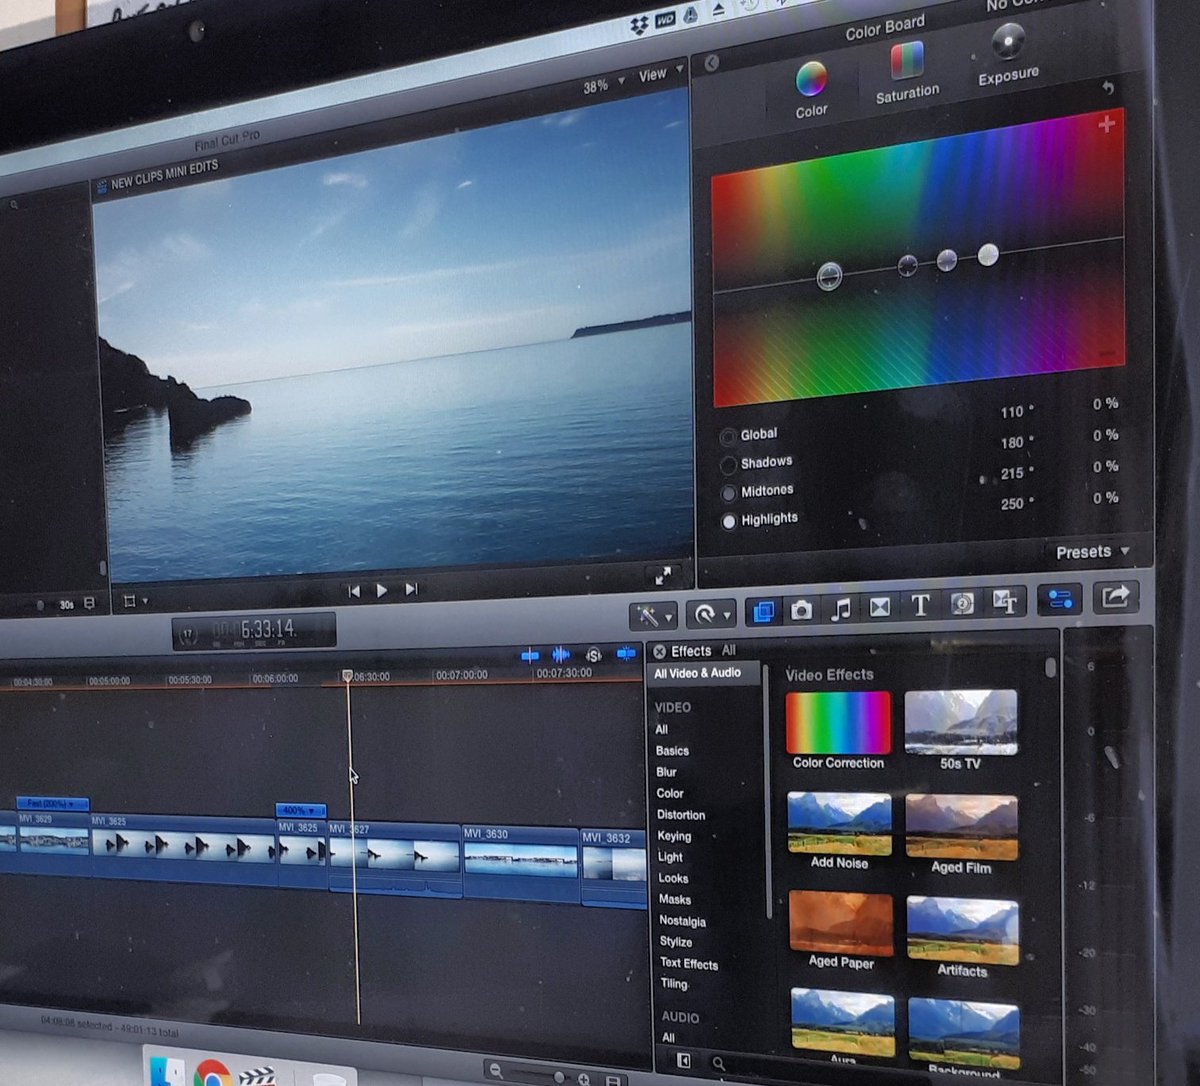Reset the Color Board with the curved arrow

pos(1108,87)
